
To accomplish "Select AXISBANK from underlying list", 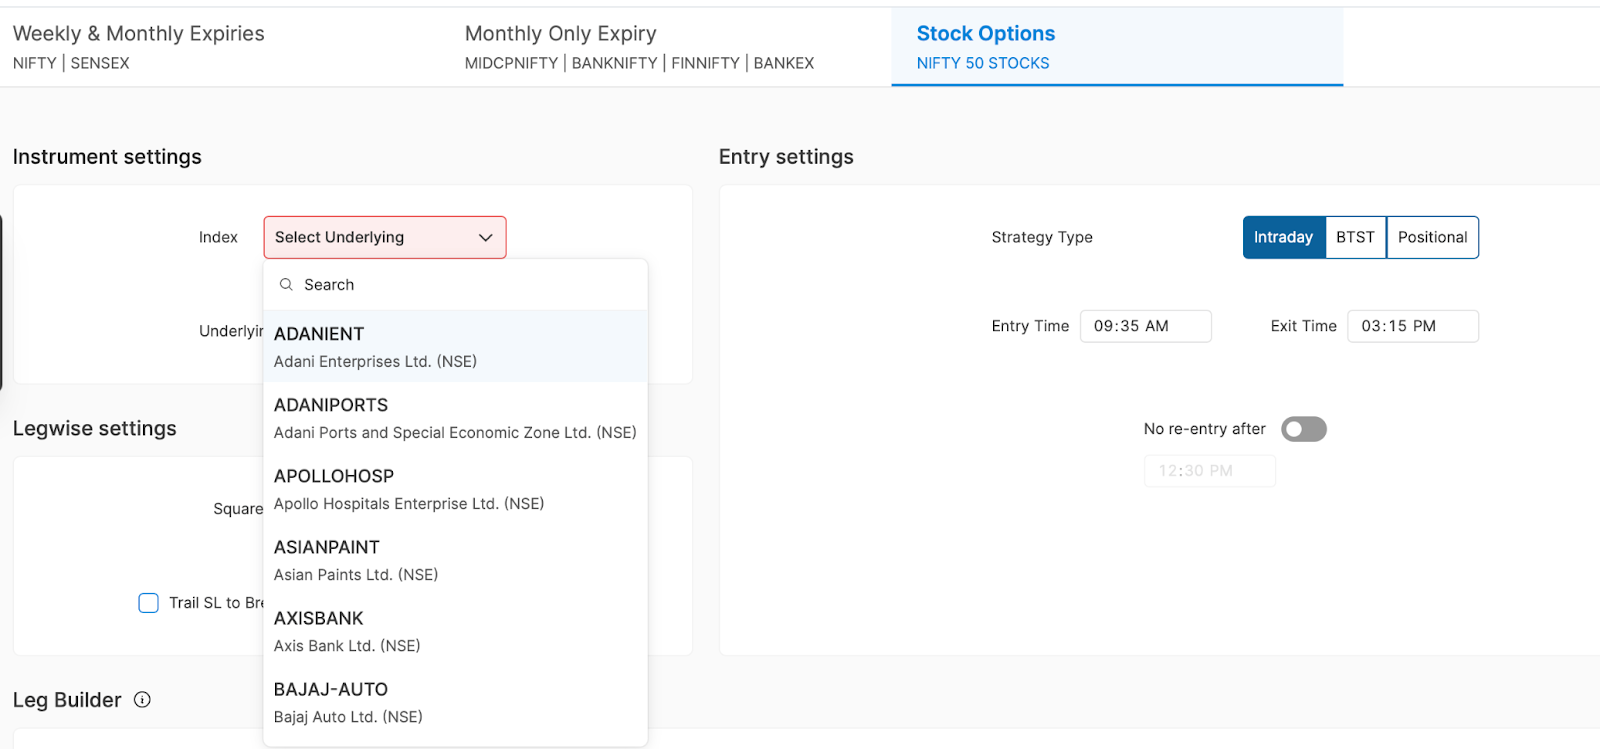I will pos(455,630).
